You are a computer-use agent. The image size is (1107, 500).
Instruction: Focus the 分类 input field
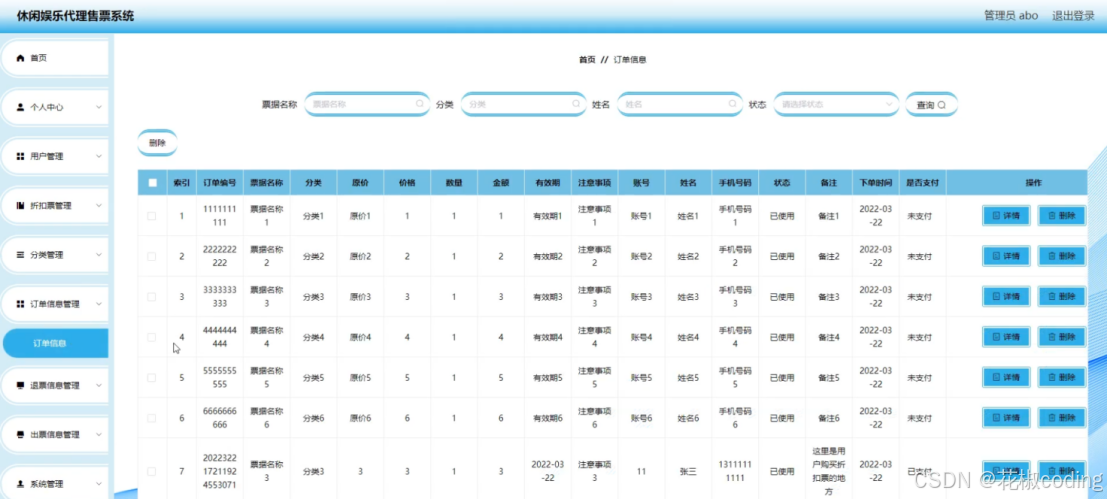[x=524, y=104]
